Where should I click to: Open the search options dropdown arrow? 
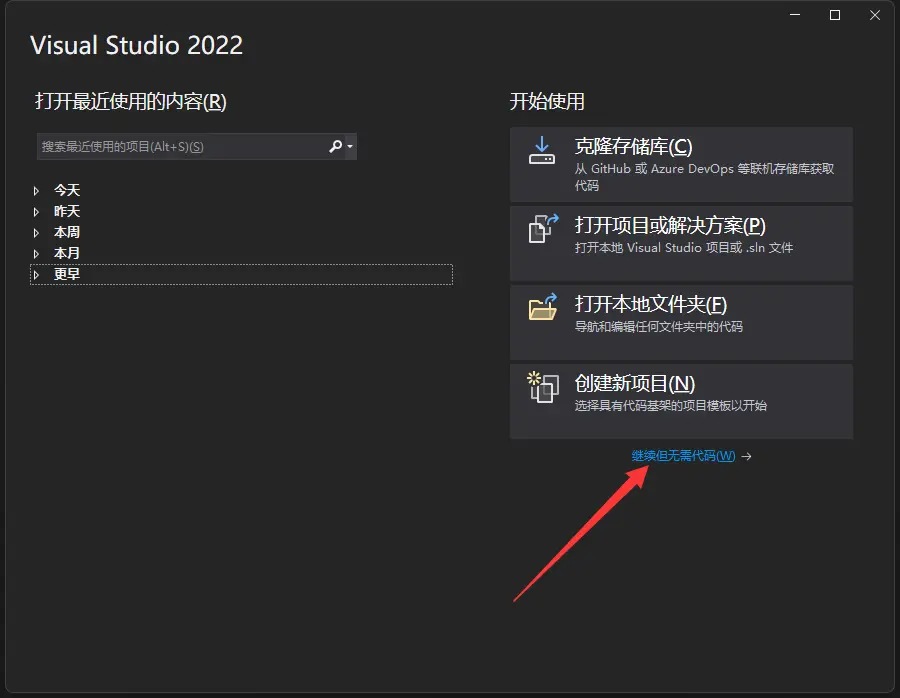click(x=350, y=147)
